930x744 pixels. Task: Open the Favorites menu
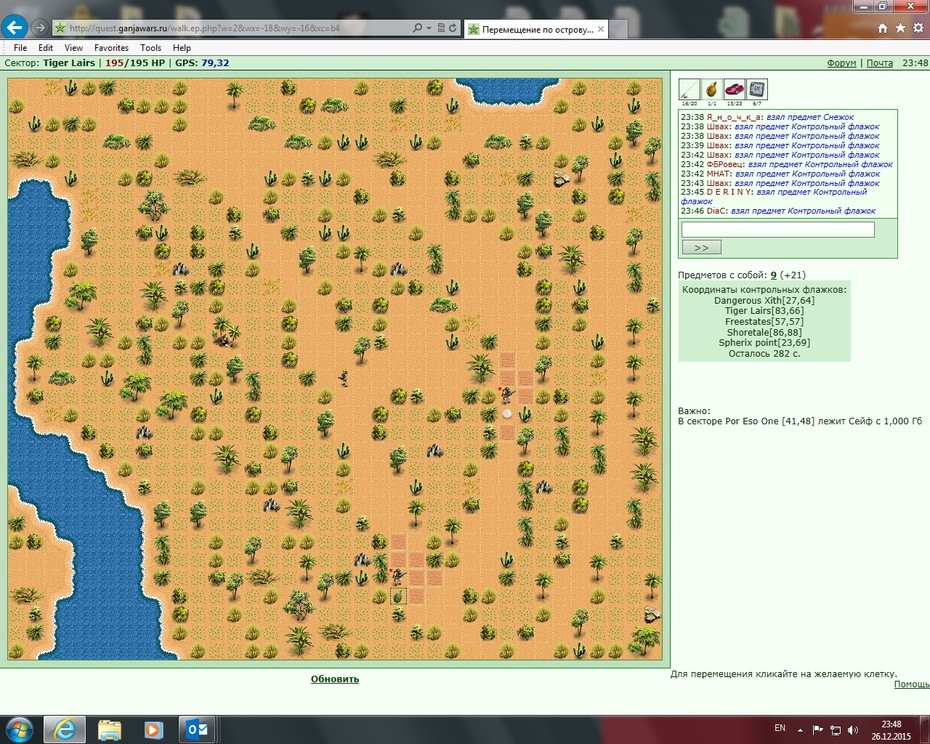(111, 47)
